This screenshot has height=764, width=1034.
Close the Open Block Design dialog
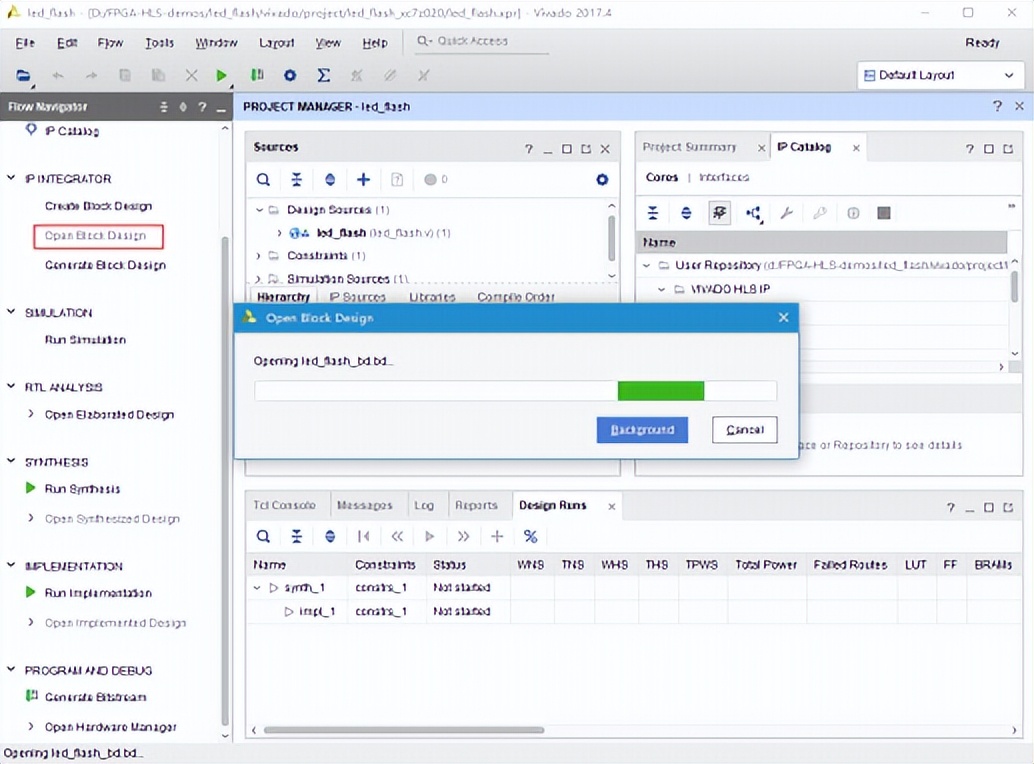tap(783, 318)
